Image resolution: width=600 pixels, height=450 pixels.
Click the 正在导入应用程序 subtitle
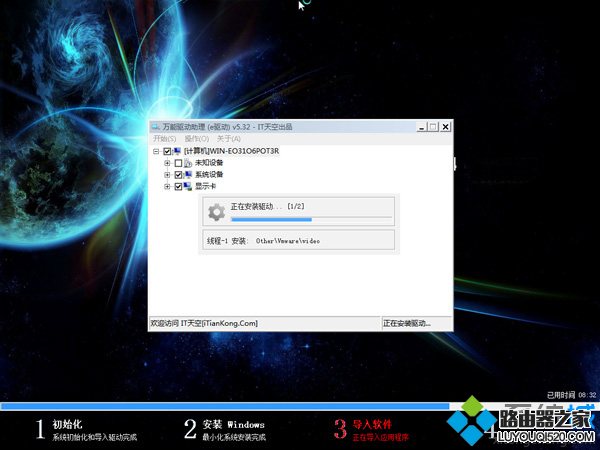tap(380, 437)
